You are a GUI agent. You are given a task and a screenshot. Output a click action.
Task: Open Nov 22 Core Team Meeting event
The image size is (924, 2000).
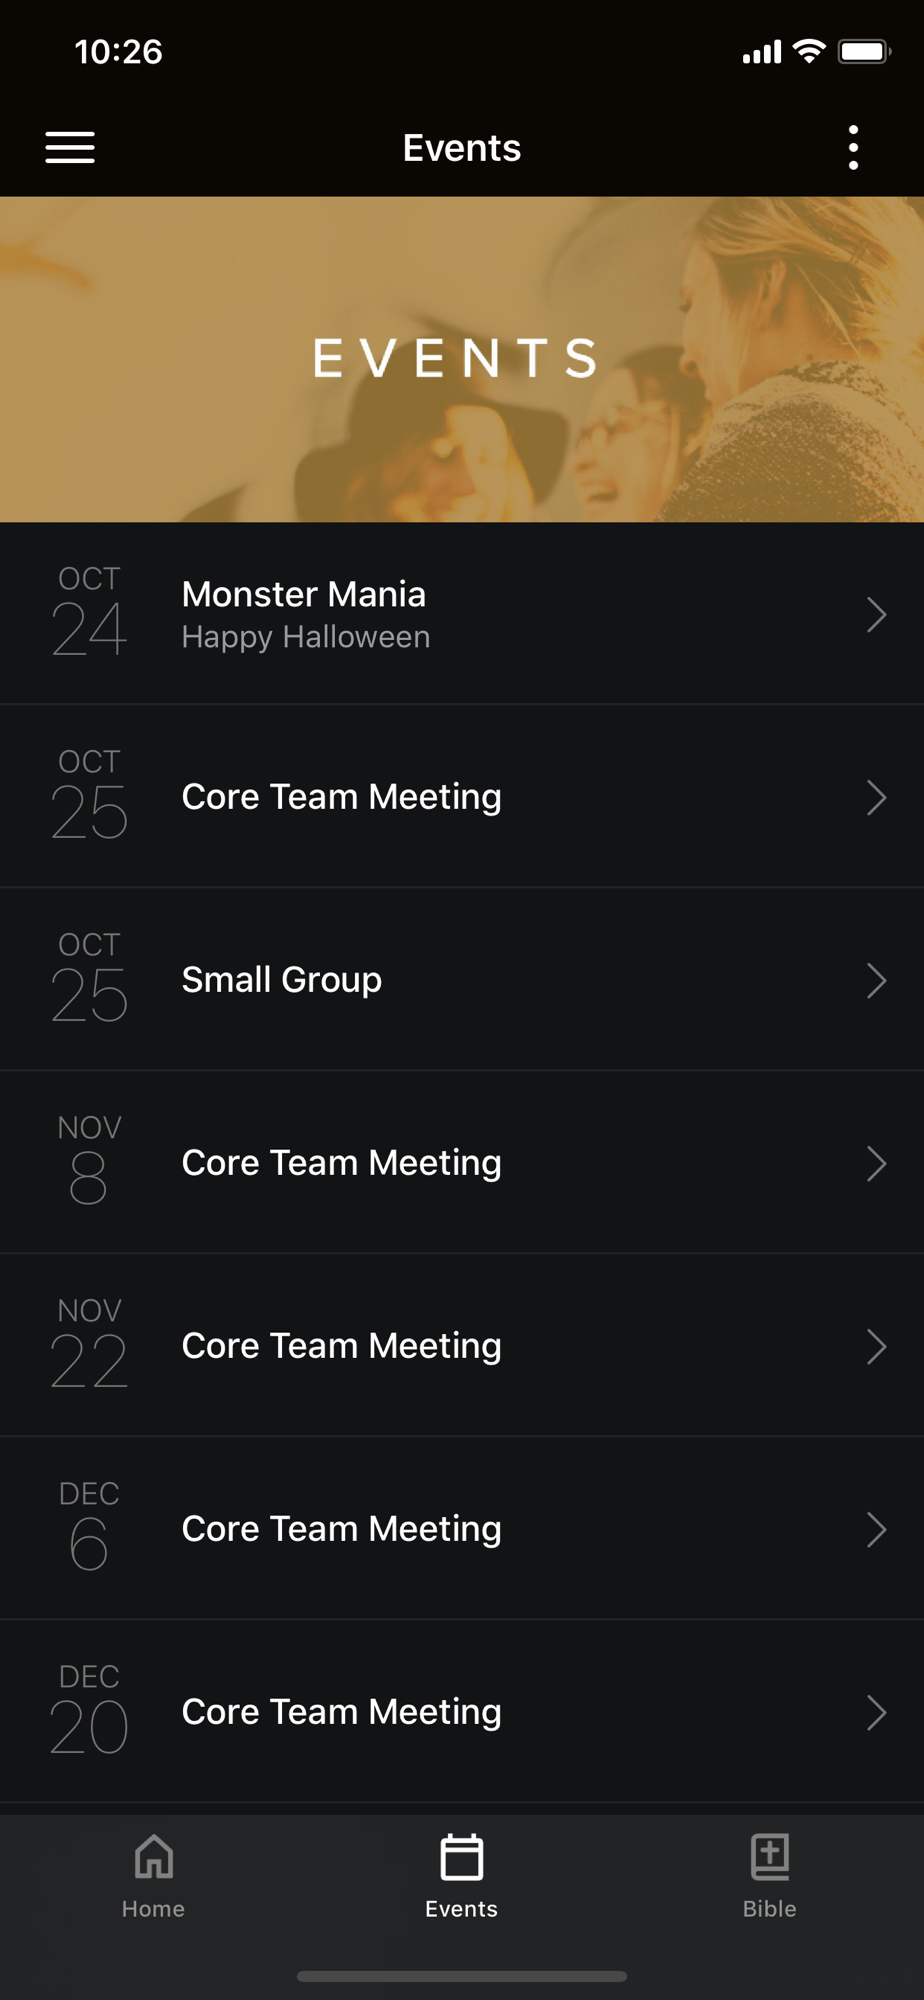click(462, 1346)
